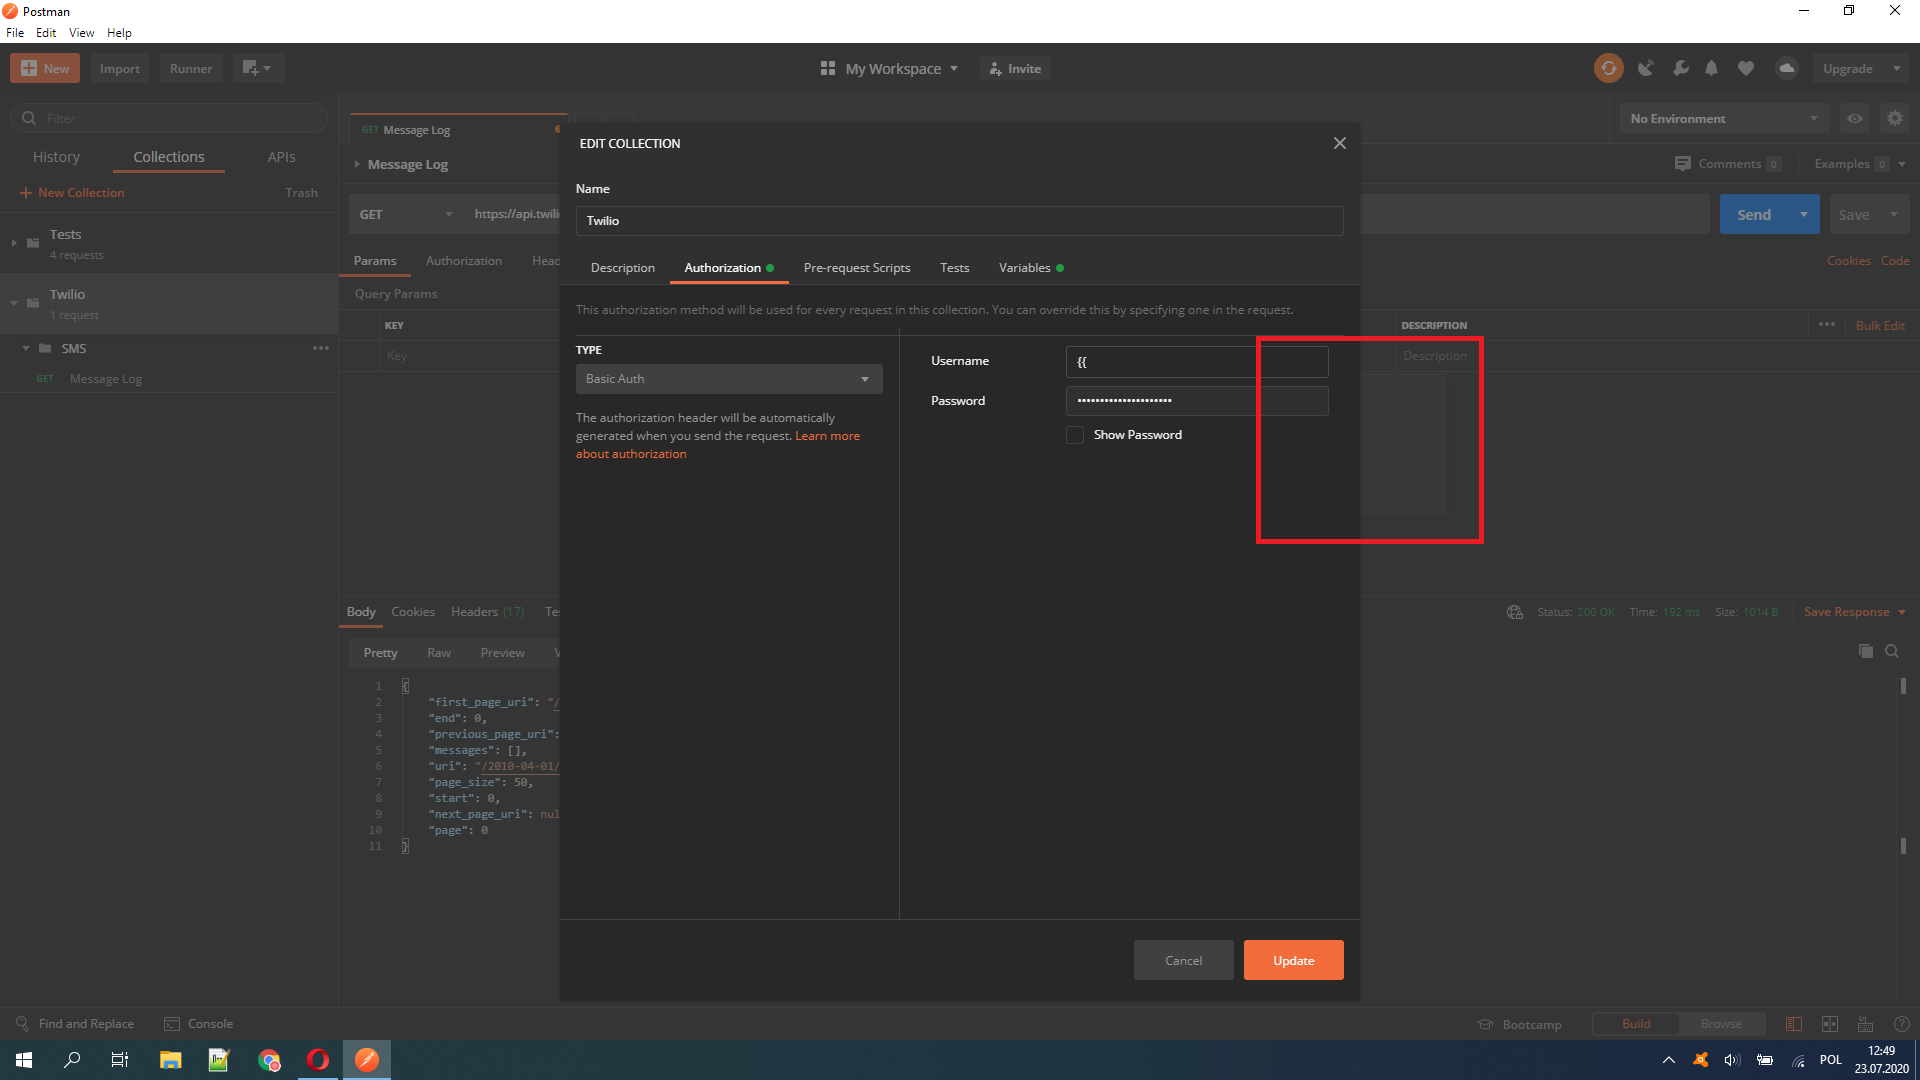Open the Capture requests satellite icon
This screenshot has width=1920, height=1080.
tap(1646, 68)
